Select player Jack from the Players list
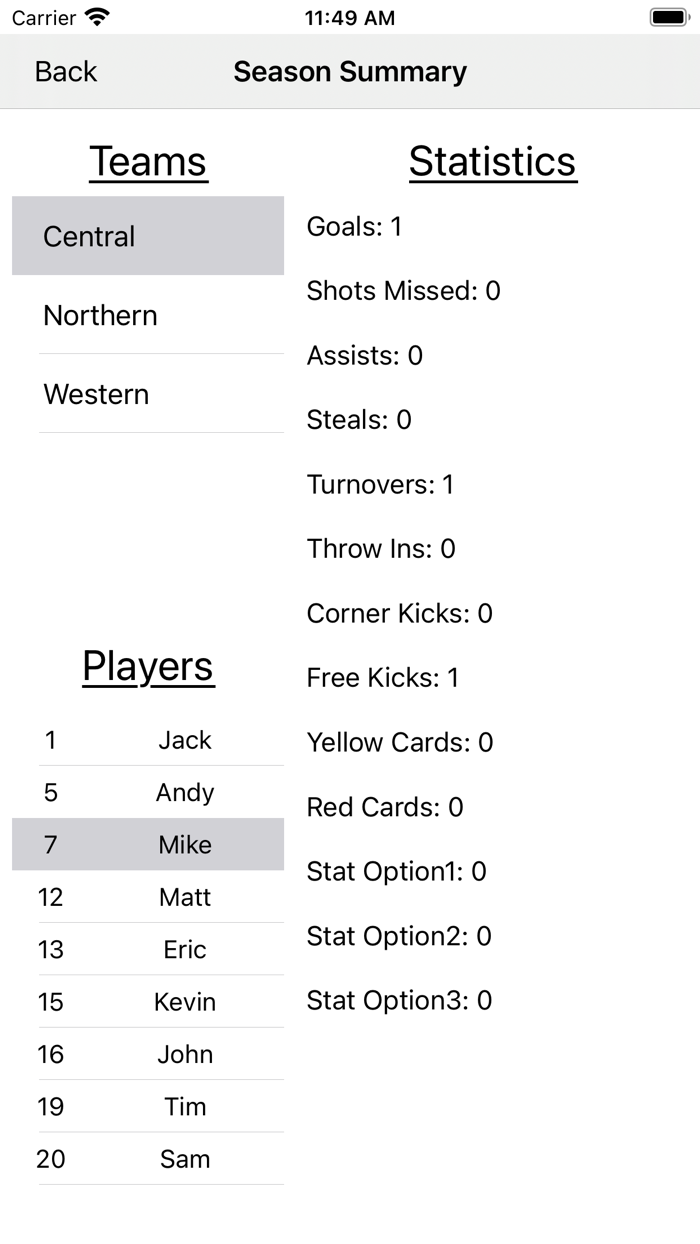 click(x=148, y=740)
